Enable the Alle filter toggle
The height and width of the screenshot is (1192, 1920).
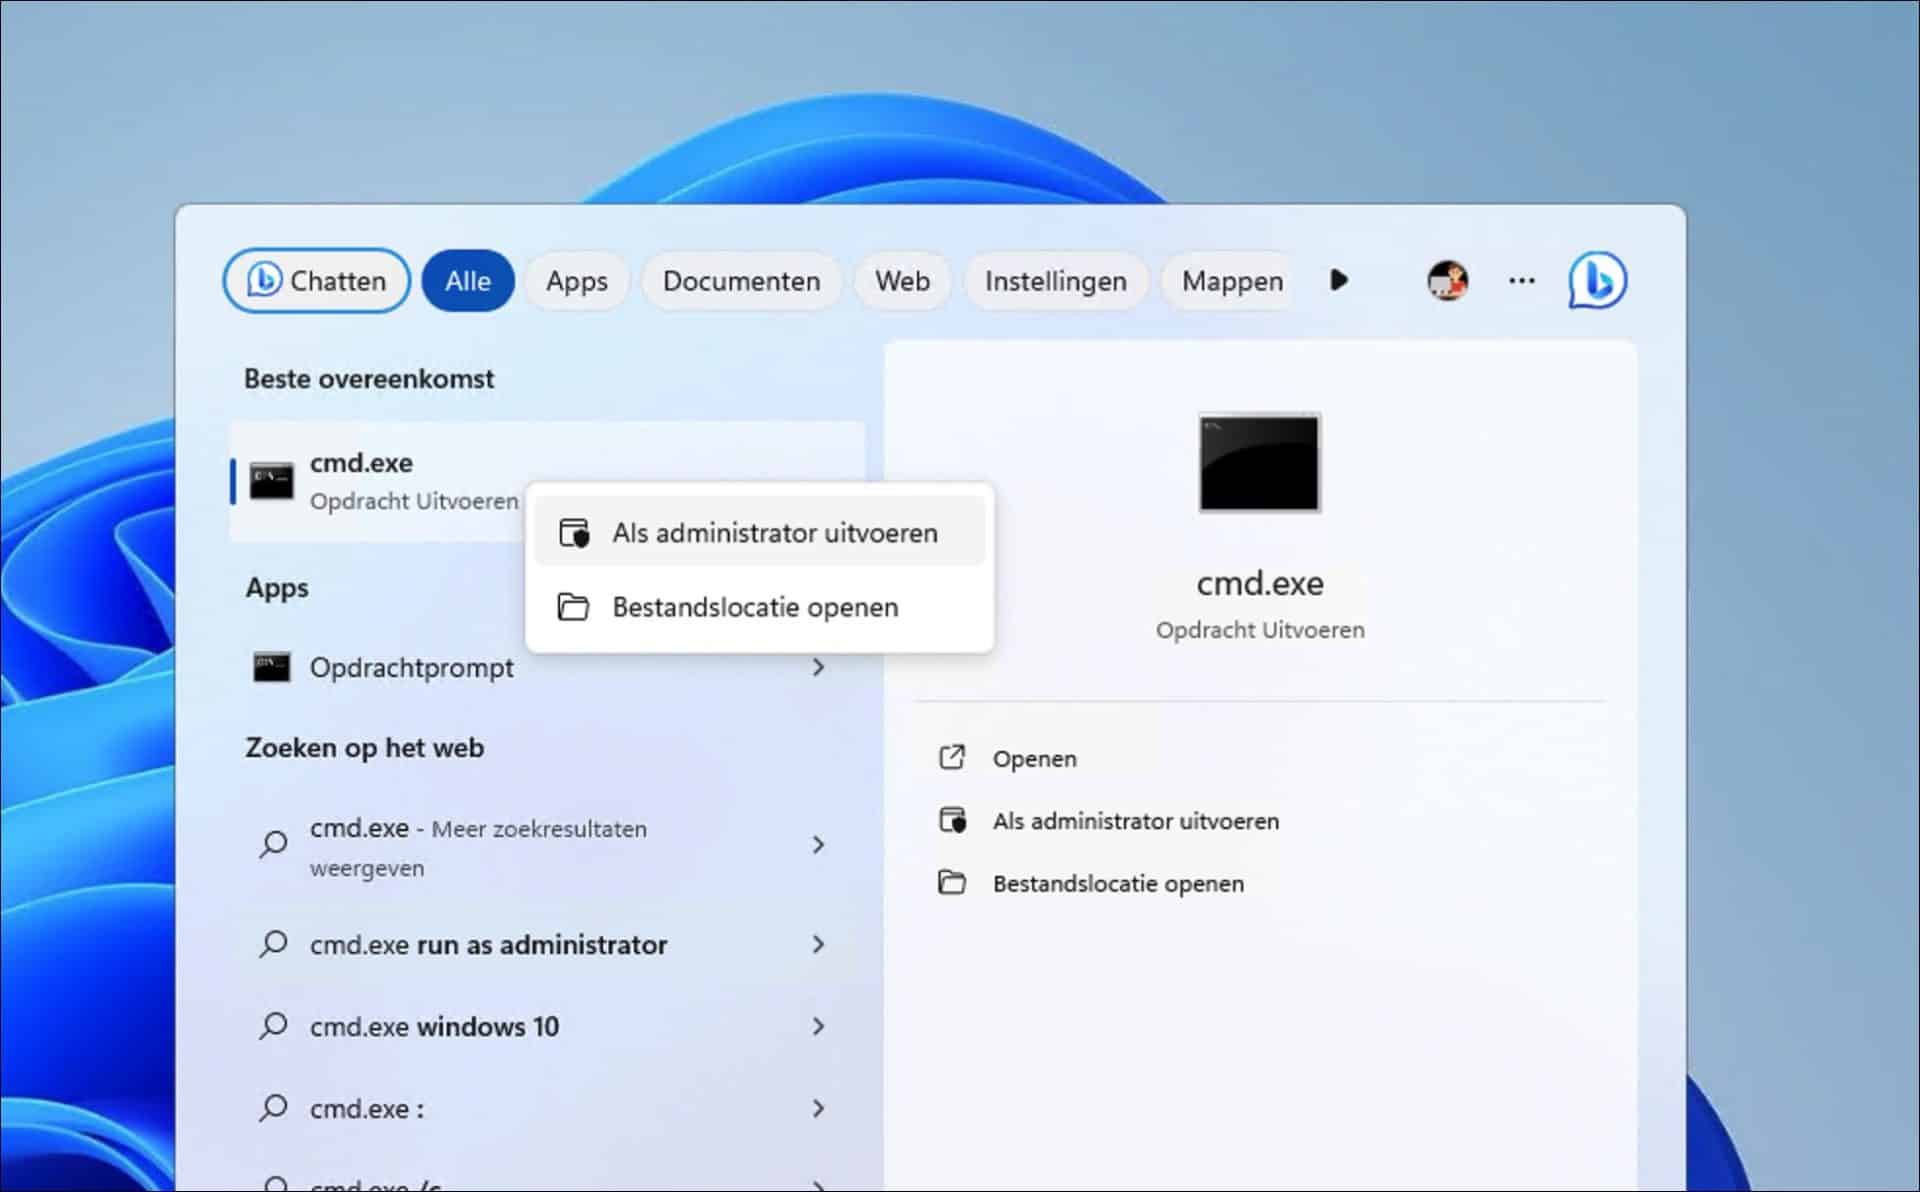pos(467,281)
